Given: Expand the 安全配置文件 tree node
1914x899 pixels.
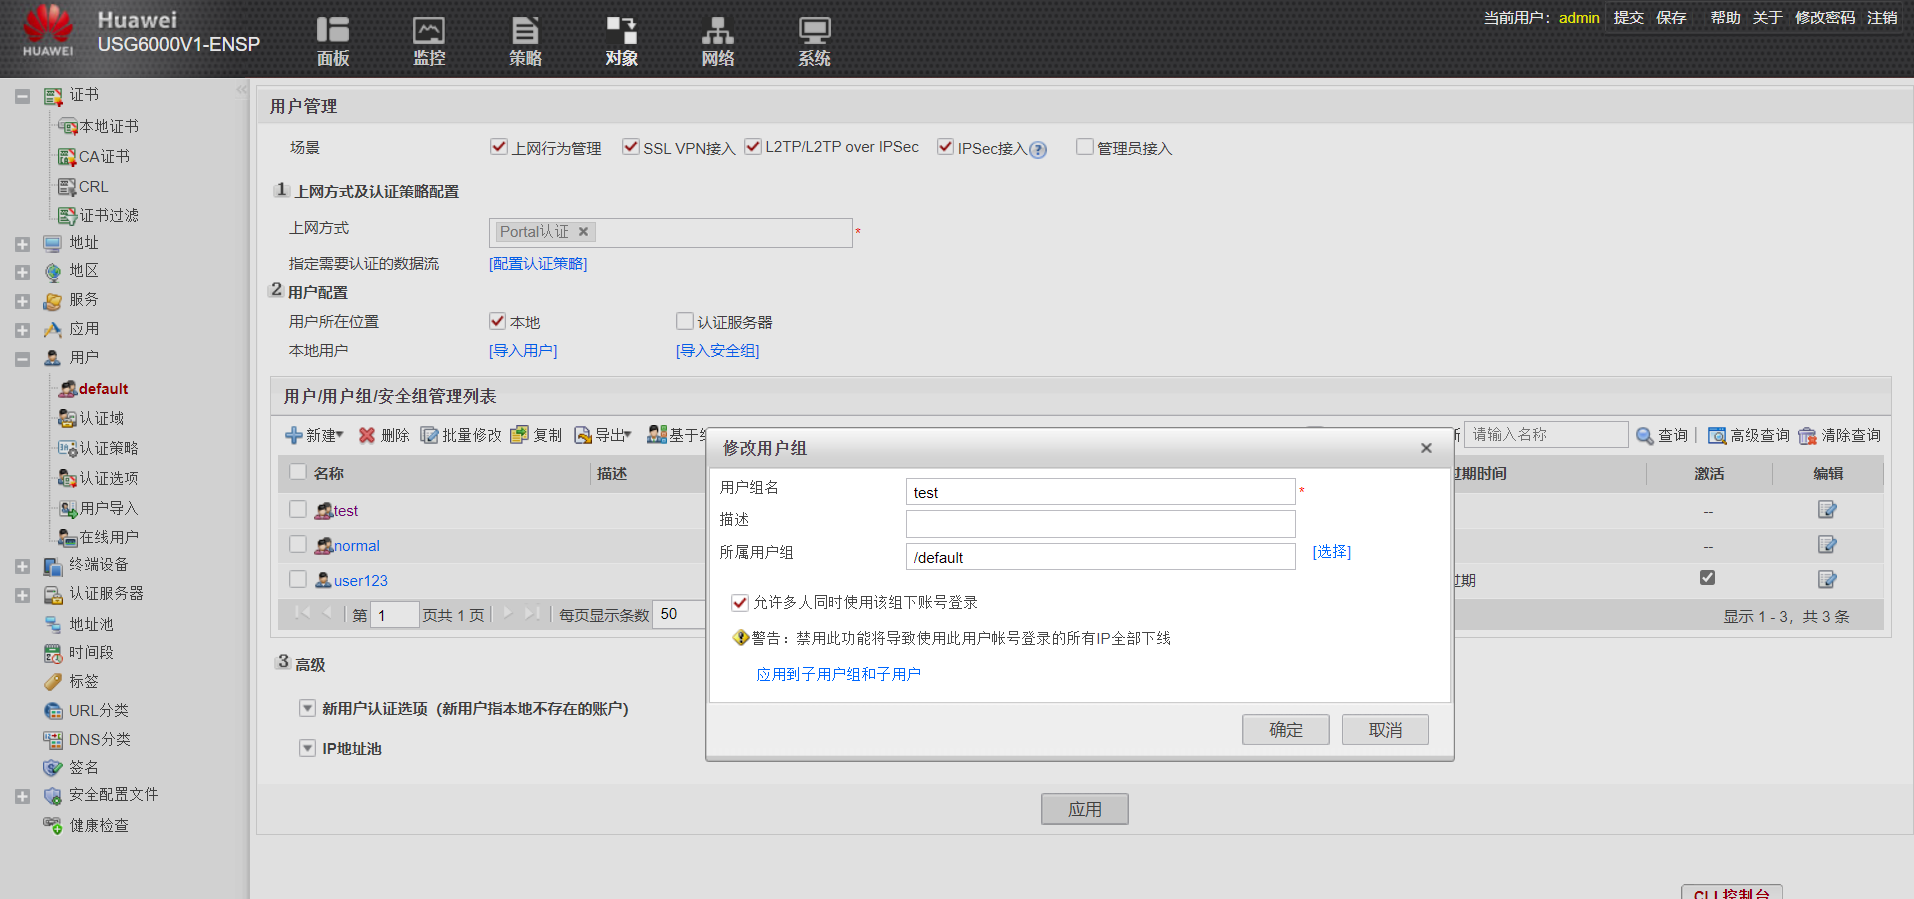Looking at the screenshot, I should coord(22,796).
